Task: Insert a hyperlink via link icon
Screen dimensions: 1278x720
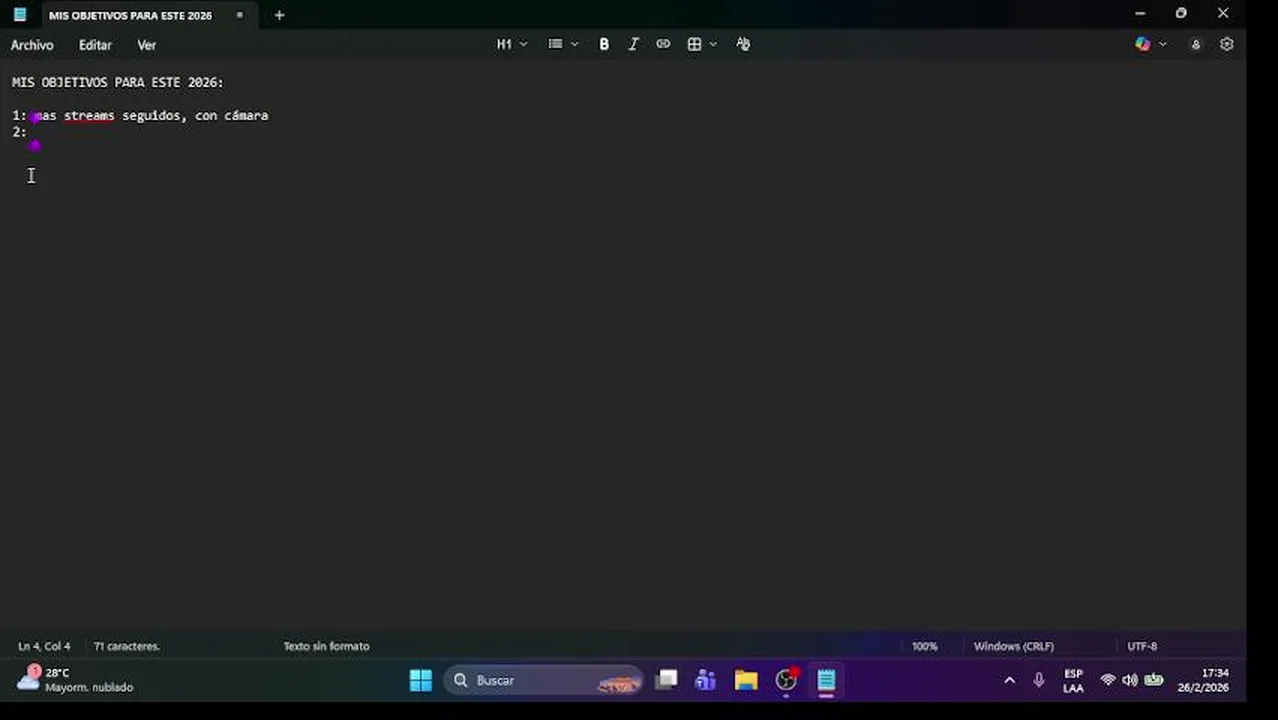Action: (x=663, y=44)
